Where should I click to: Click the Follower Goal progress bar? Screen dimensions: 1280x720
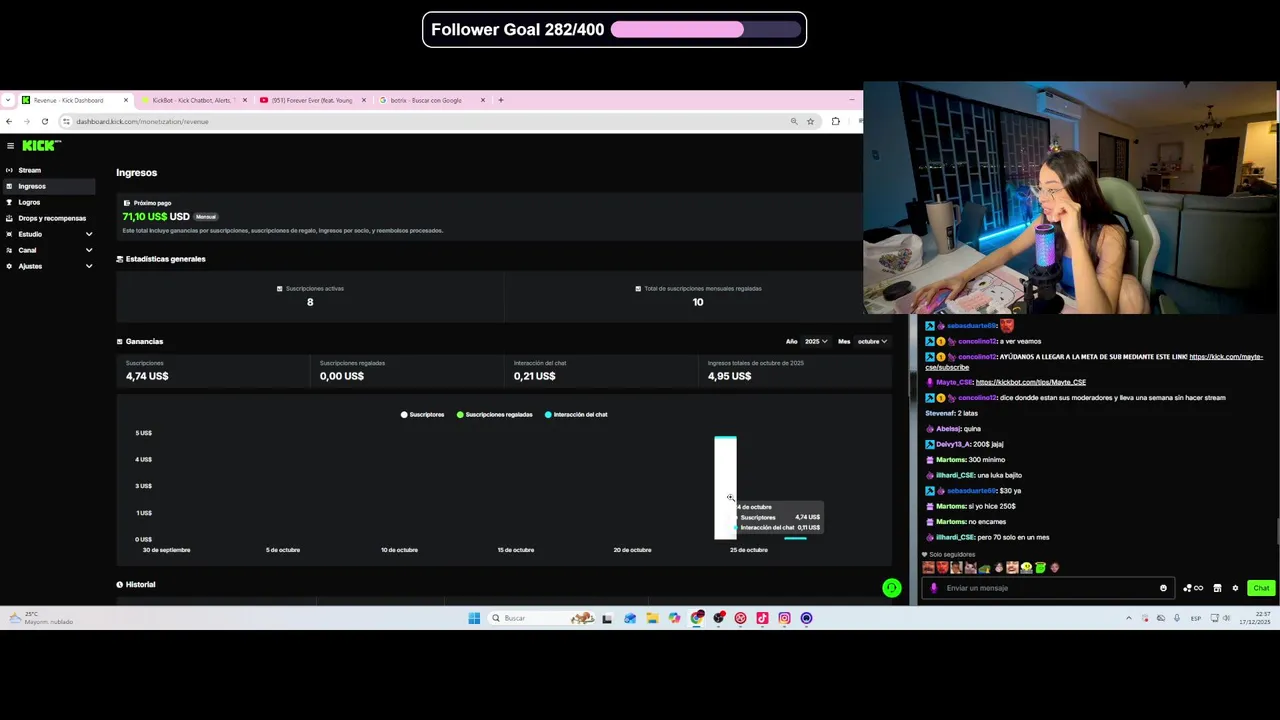pos(706,30)
